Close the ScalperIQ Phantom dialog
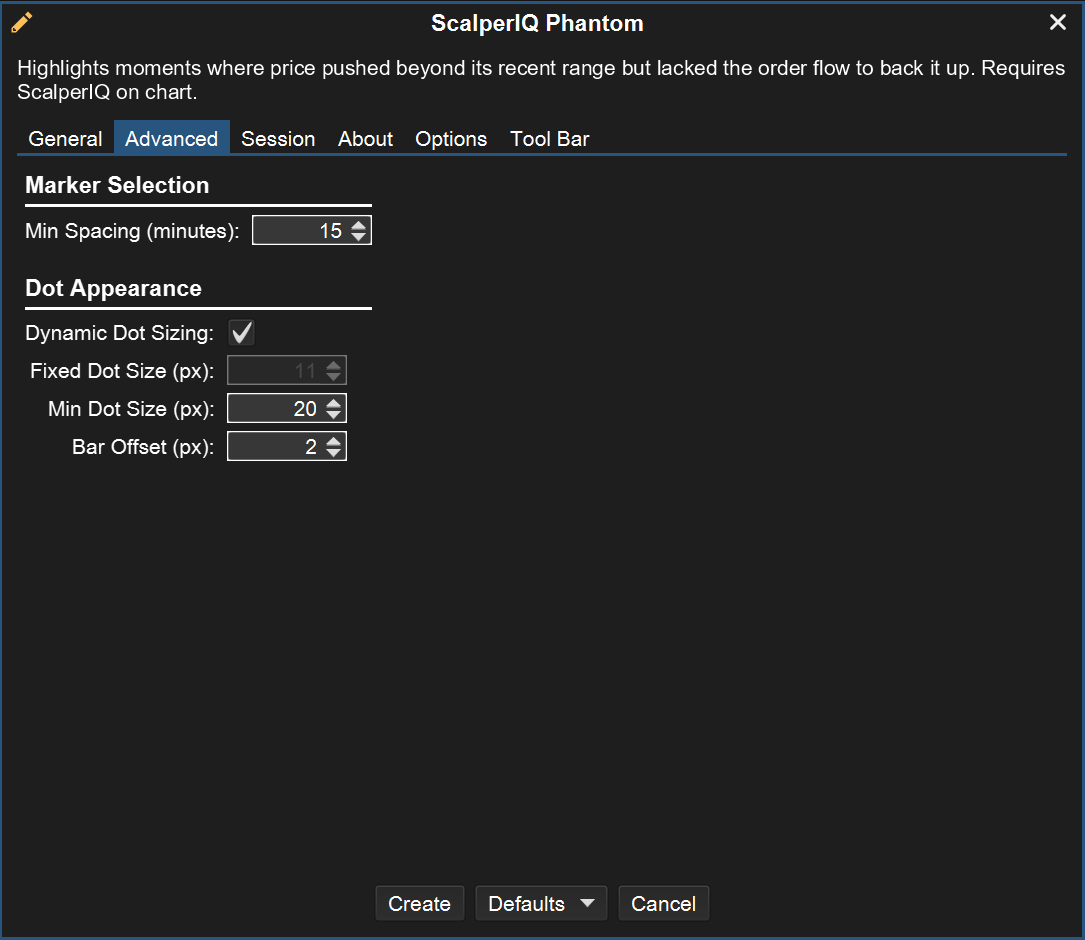Image resolution: width=1085 pixels, height=940 pixels. [1057, 22]
